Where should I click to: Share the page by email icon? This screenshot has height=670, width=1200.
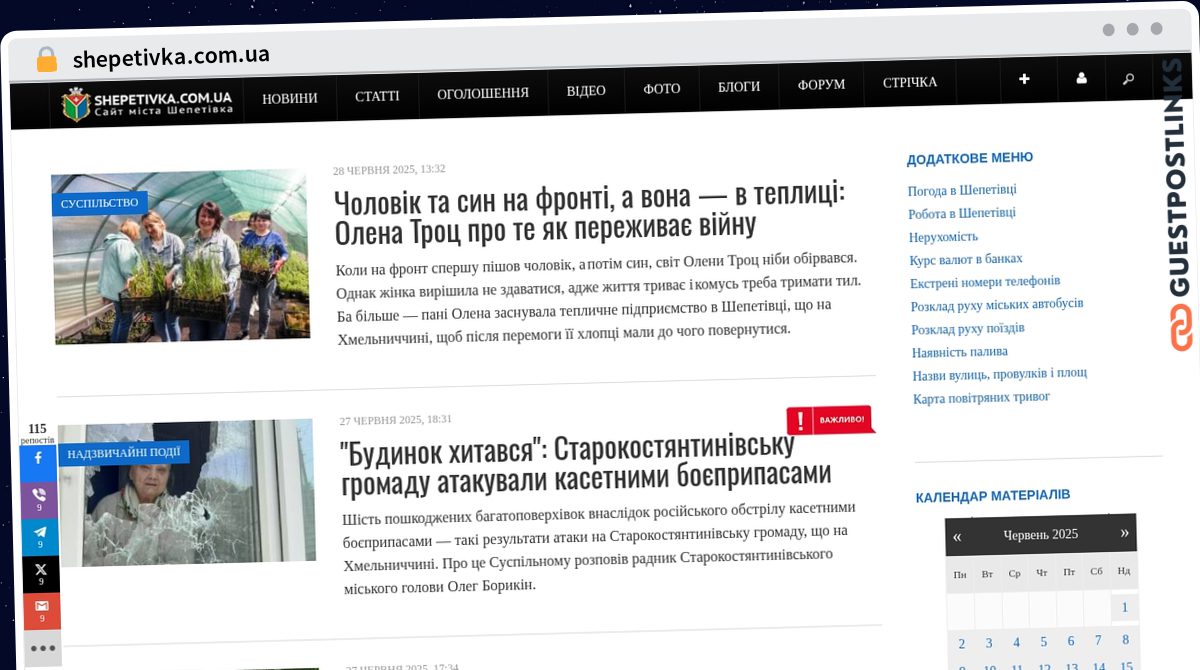(42, 610)
